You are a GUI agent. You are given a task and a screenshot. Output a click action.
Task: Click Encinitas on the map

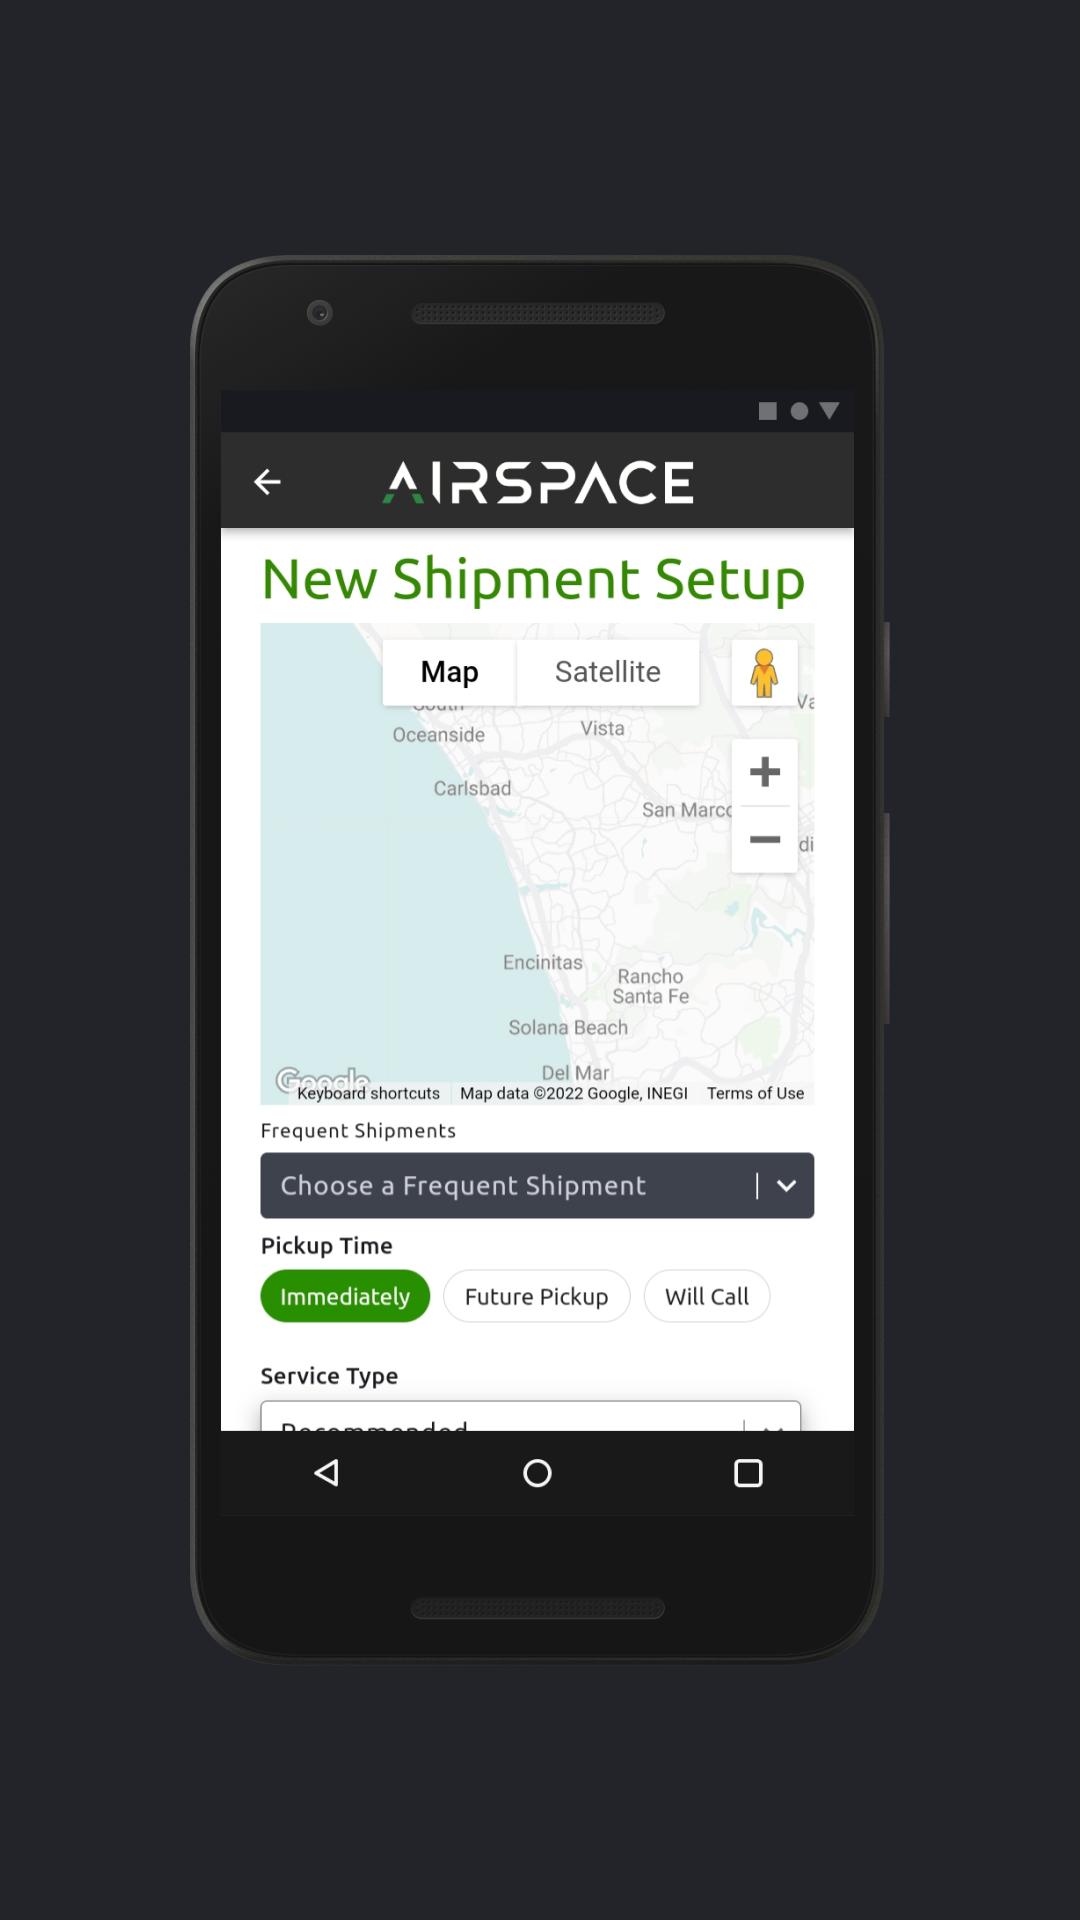click(x=542, y=962)
